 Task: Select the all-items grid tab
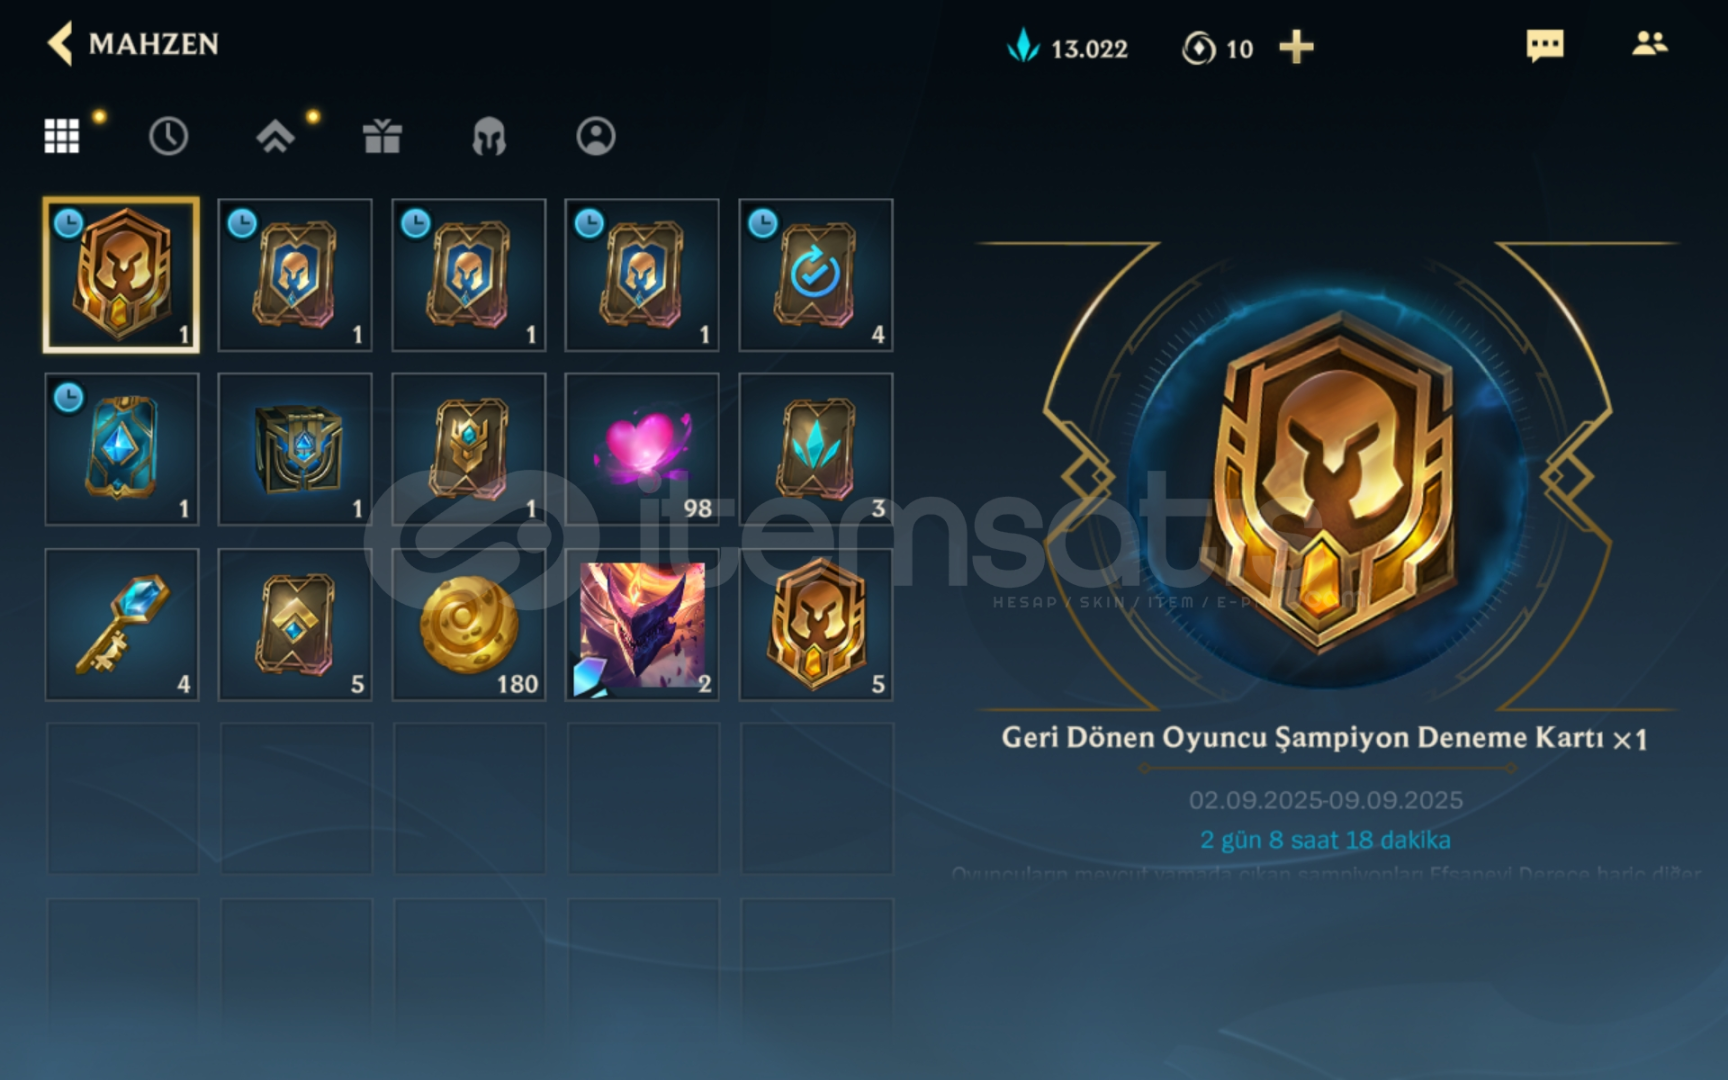point(62,136)
